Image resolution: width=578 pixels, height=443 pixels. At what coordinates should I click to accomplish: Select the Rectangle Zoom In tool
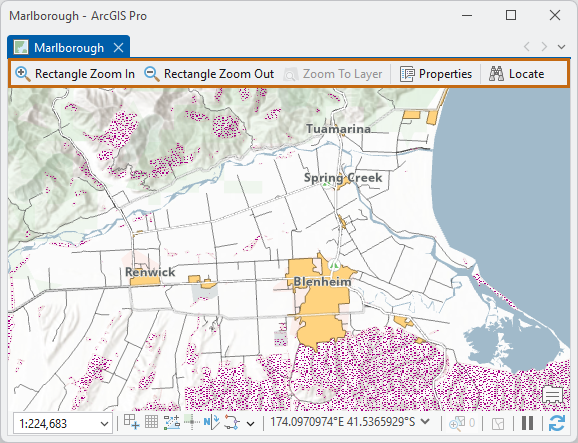pos(75,74)
